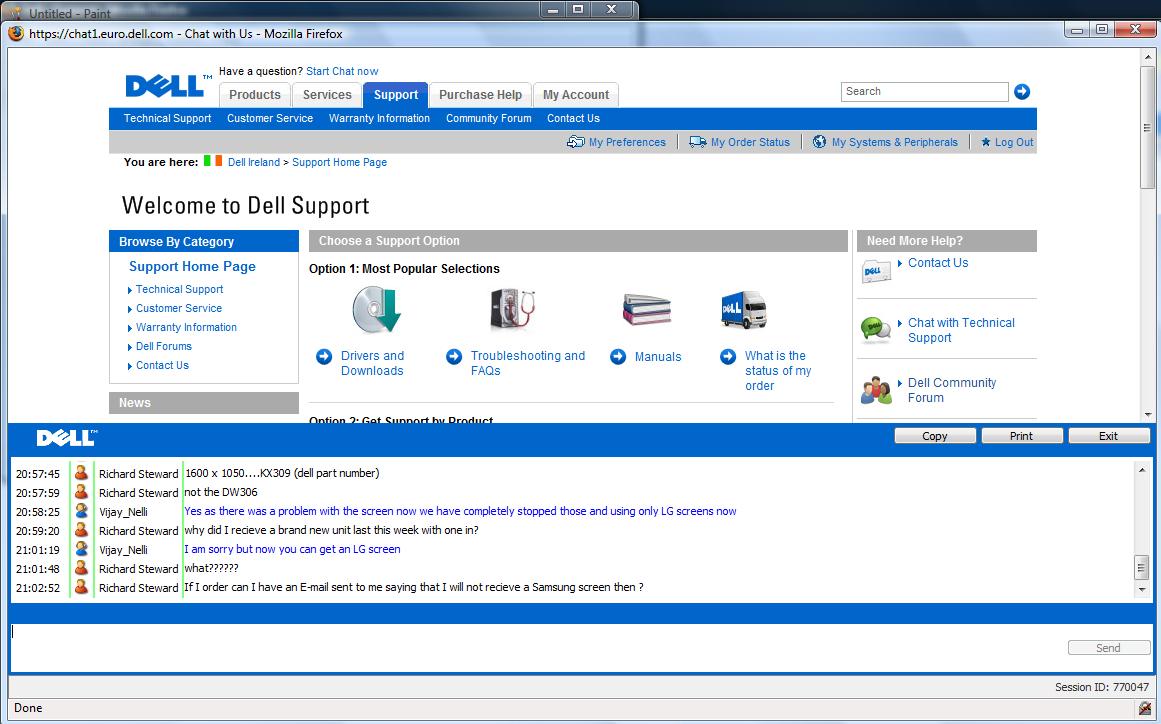Screen dimensions: 1161x724
Task: Click the chat transcript scroll-up arrow
Action: (1141, 469)
